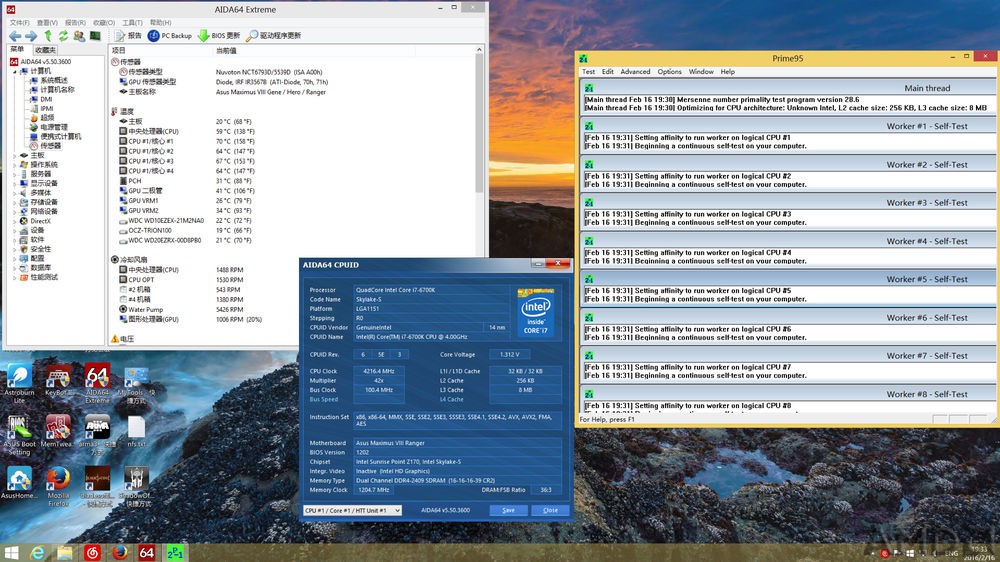The height and width of the screenshot is (562, 1000).
Task: Click the Intel Core i7 logo in CPUID
Action: click(x=536, y=311)
